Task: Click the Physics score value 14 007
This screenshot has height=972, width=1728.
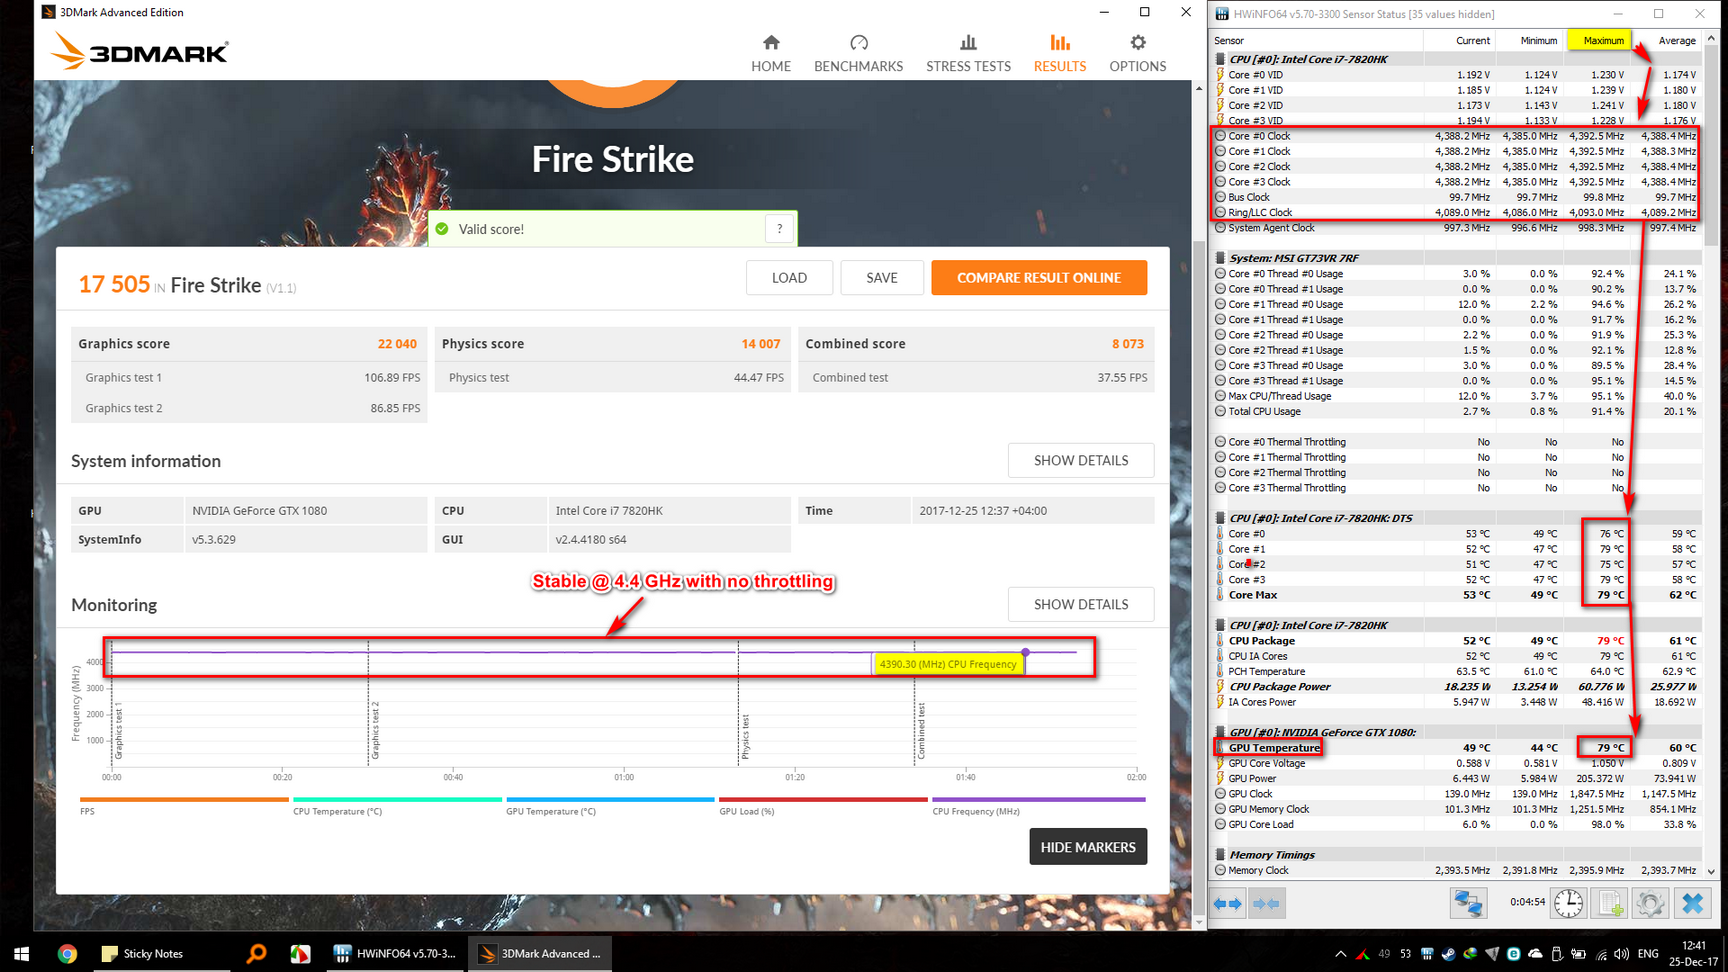Action: 761,344
